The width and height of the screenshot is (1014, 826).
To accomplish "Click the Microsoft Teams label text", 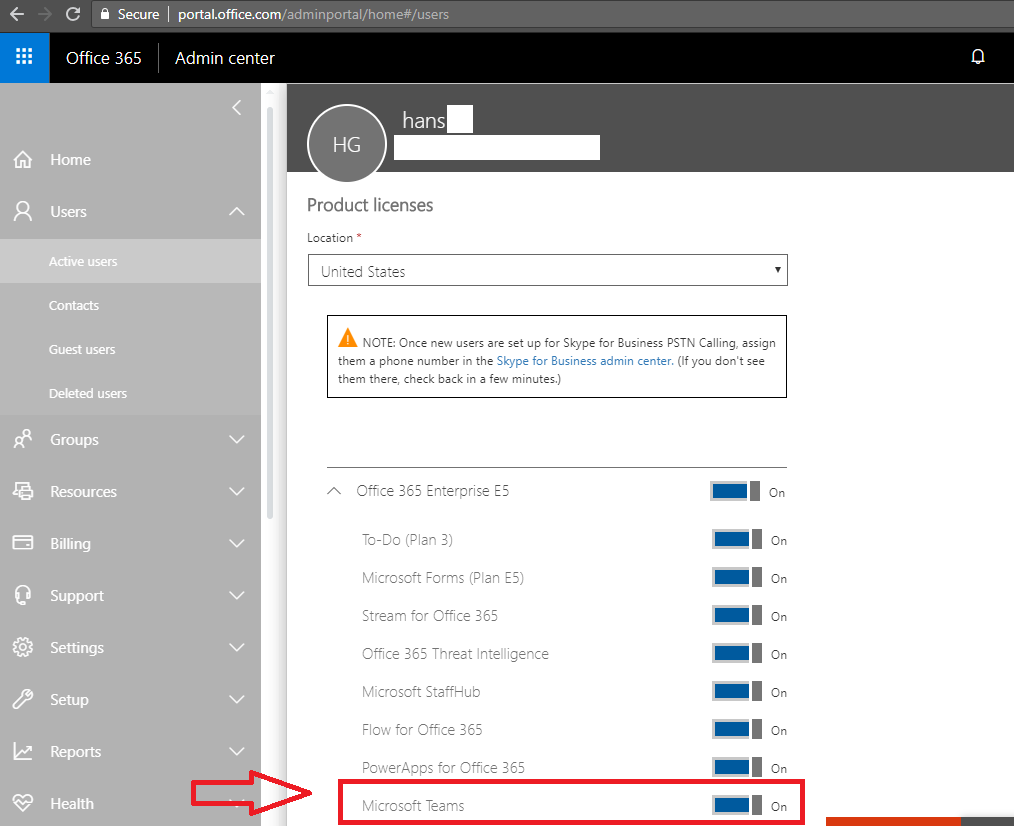I will (413, 806).
